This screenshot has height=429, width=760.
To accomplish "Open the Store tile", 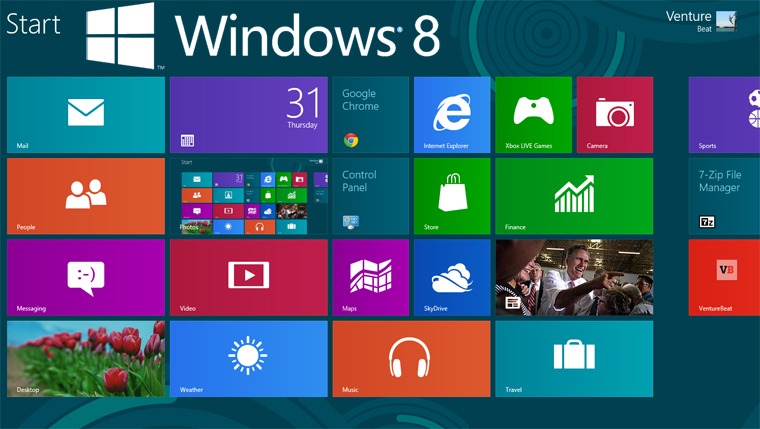I will (452, 196).
